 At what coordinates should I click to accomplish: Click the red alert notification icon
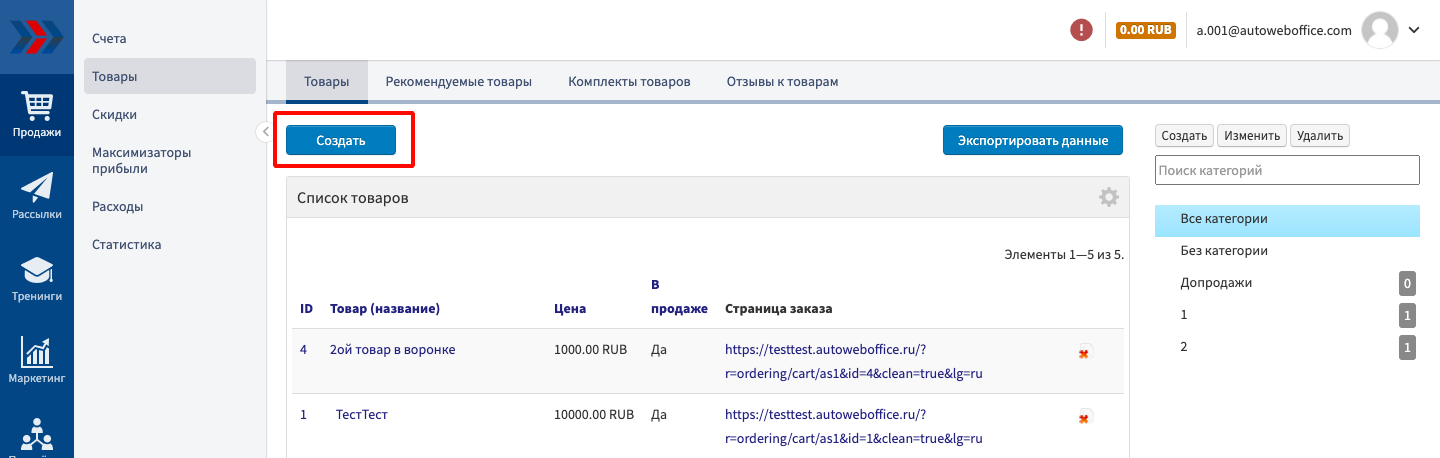tap(1081, 30)
